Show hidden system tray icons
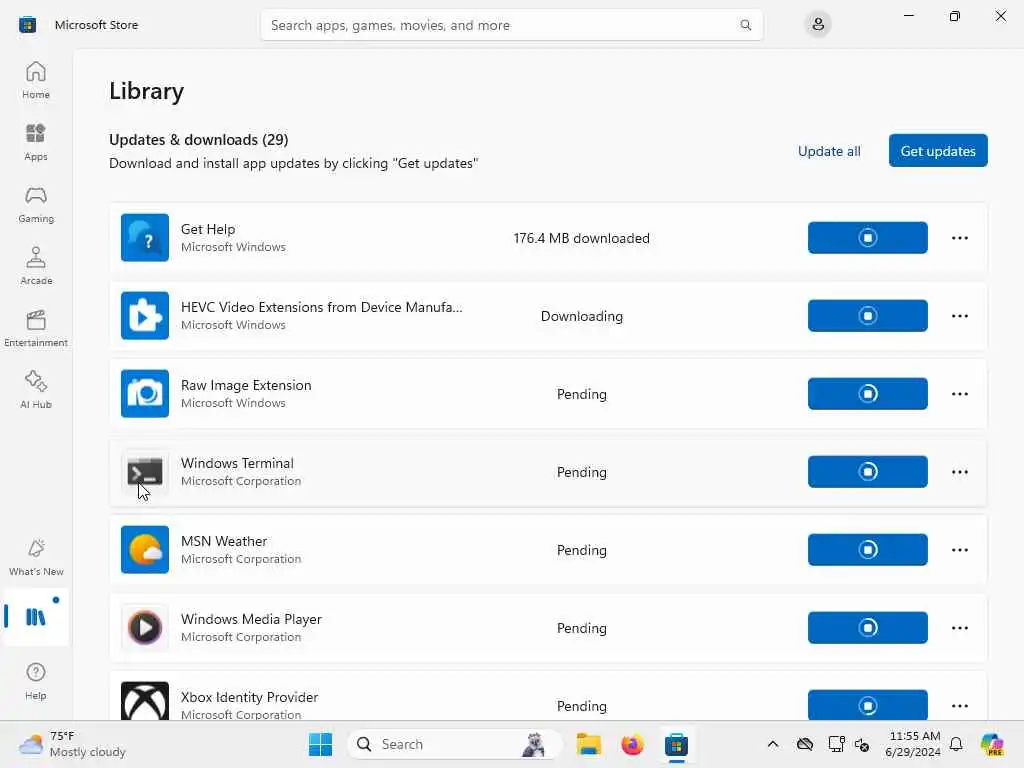 773,744
